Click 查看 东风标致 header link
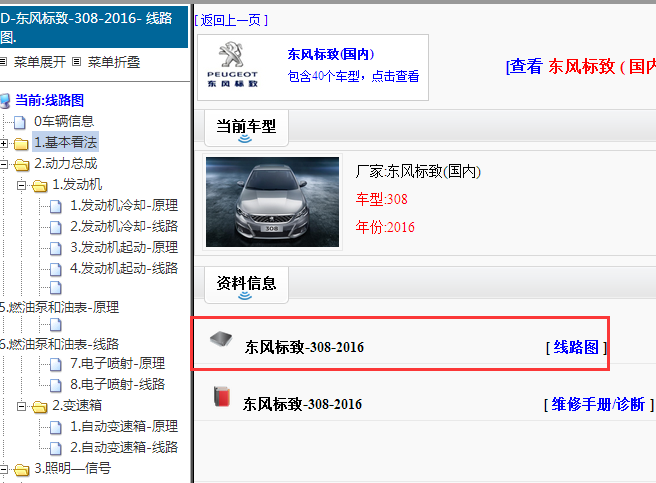This screenshot has height=483, width=656. [581, 67]
